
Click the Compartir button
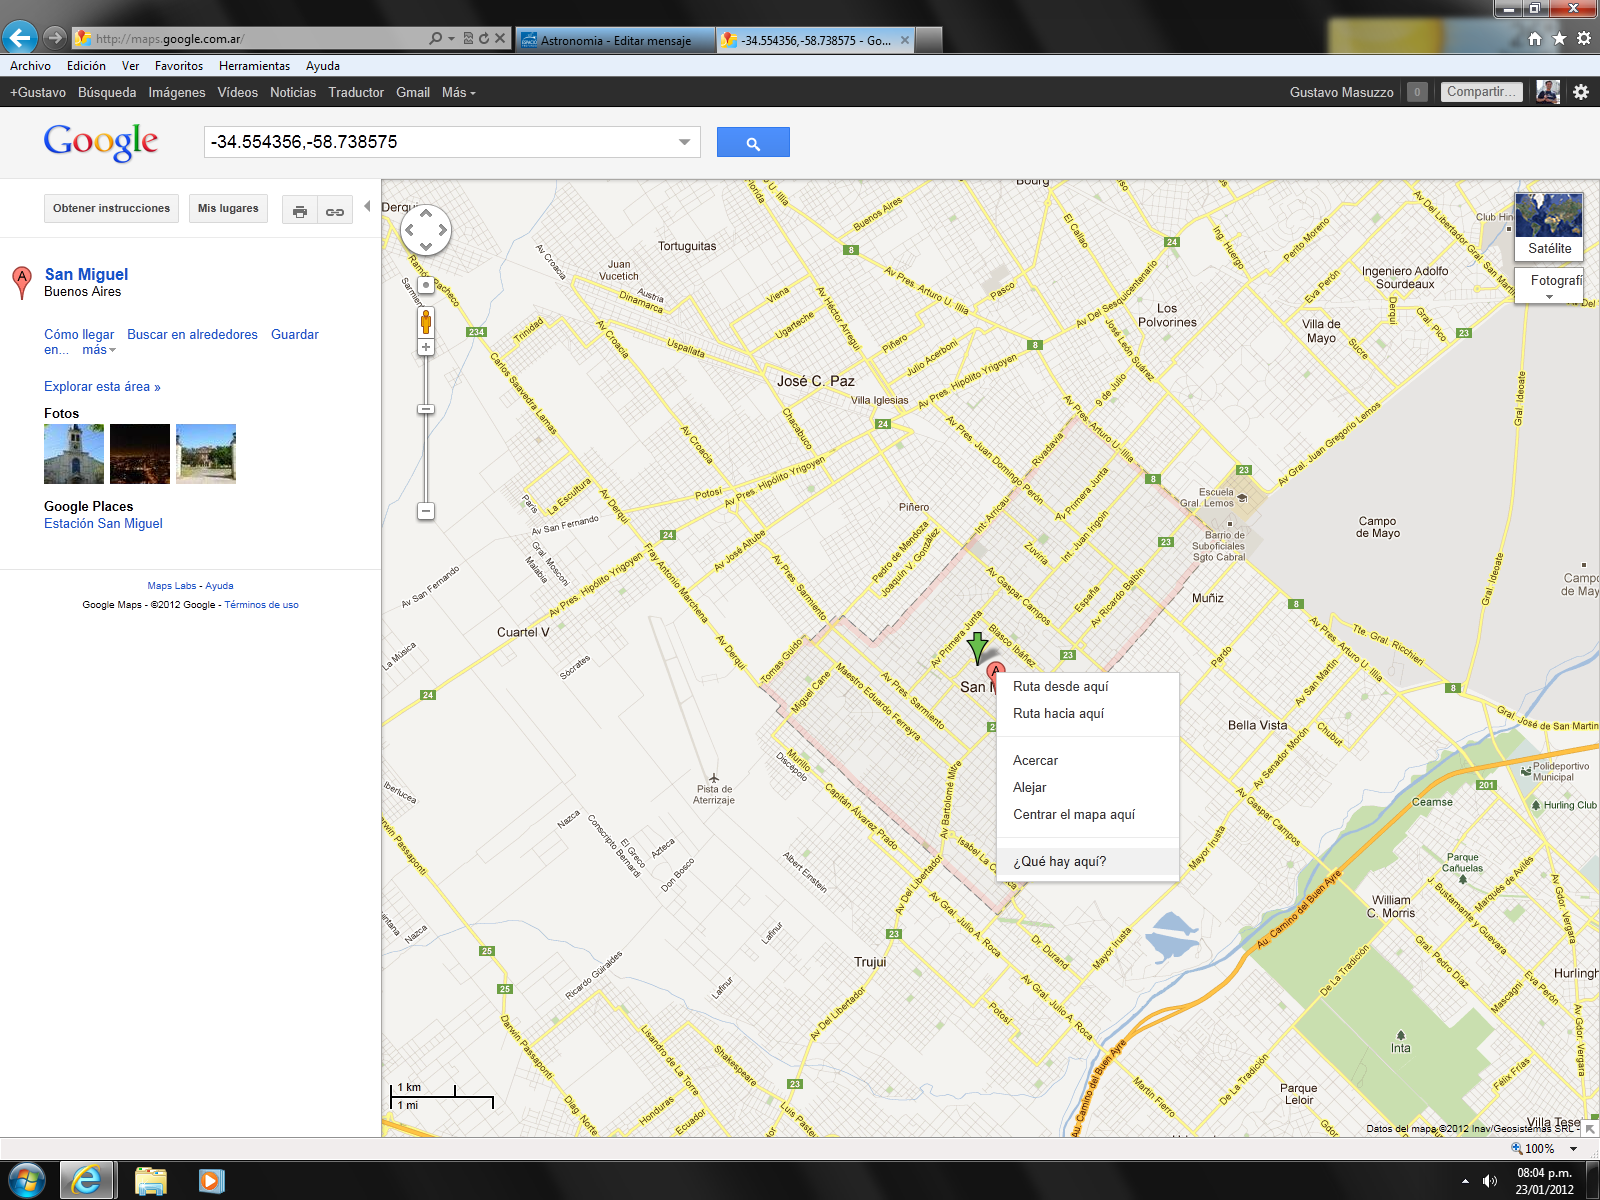[1481, 92]
